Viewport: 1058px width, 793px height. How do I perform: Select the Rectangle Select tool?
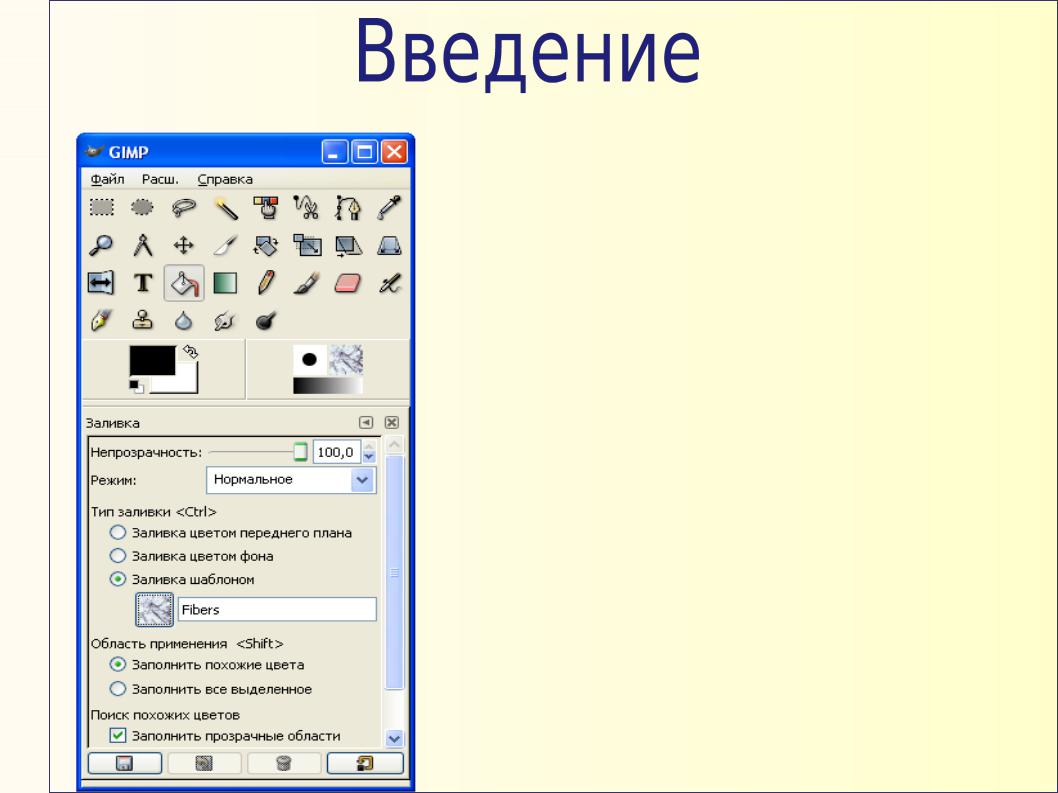point(102,207)
